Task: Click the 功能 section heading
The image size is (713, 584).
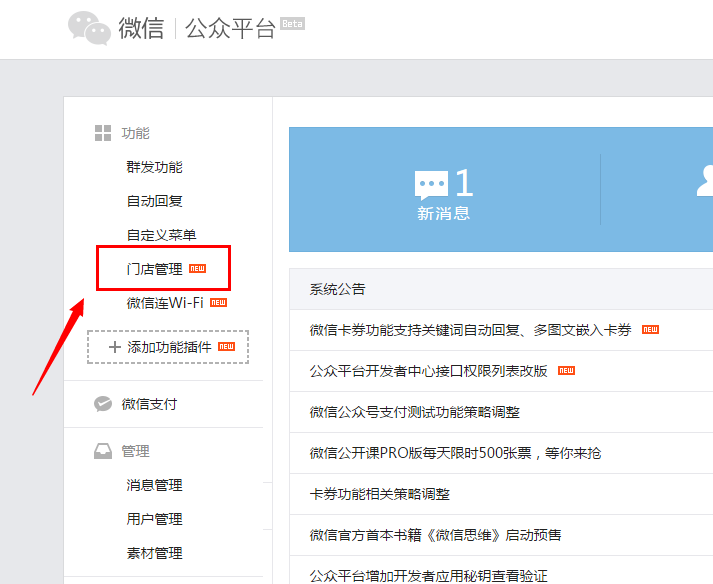Action: pyautogui.click(x=135, y=133)
